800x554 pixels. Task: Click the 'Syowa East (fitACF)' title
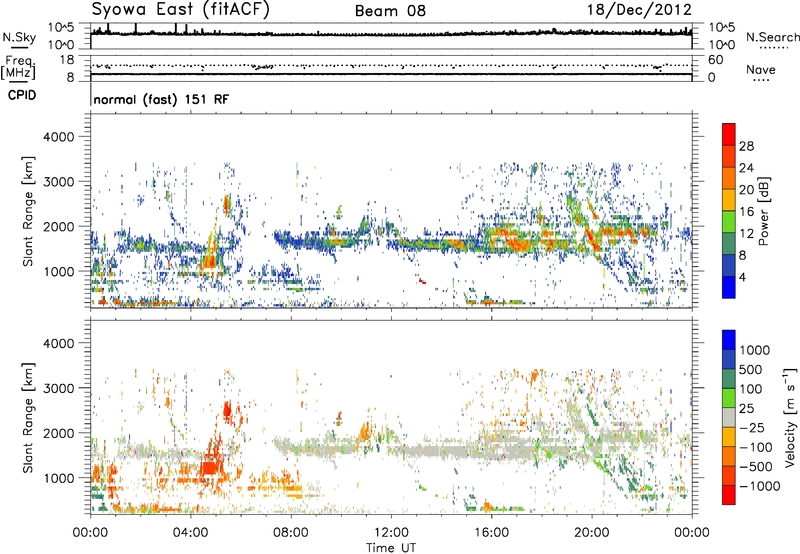pyautogui.click(x=180, y=10)
